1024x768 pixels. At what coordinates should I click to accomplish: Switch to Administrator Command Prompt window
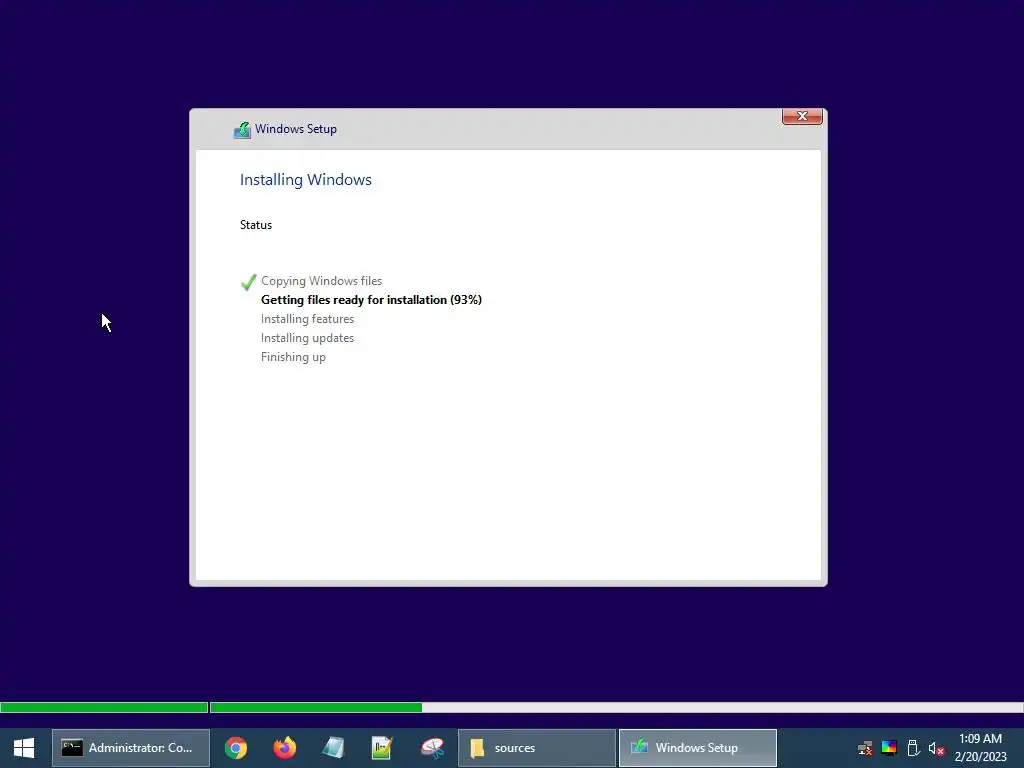[x=131, y=748]
